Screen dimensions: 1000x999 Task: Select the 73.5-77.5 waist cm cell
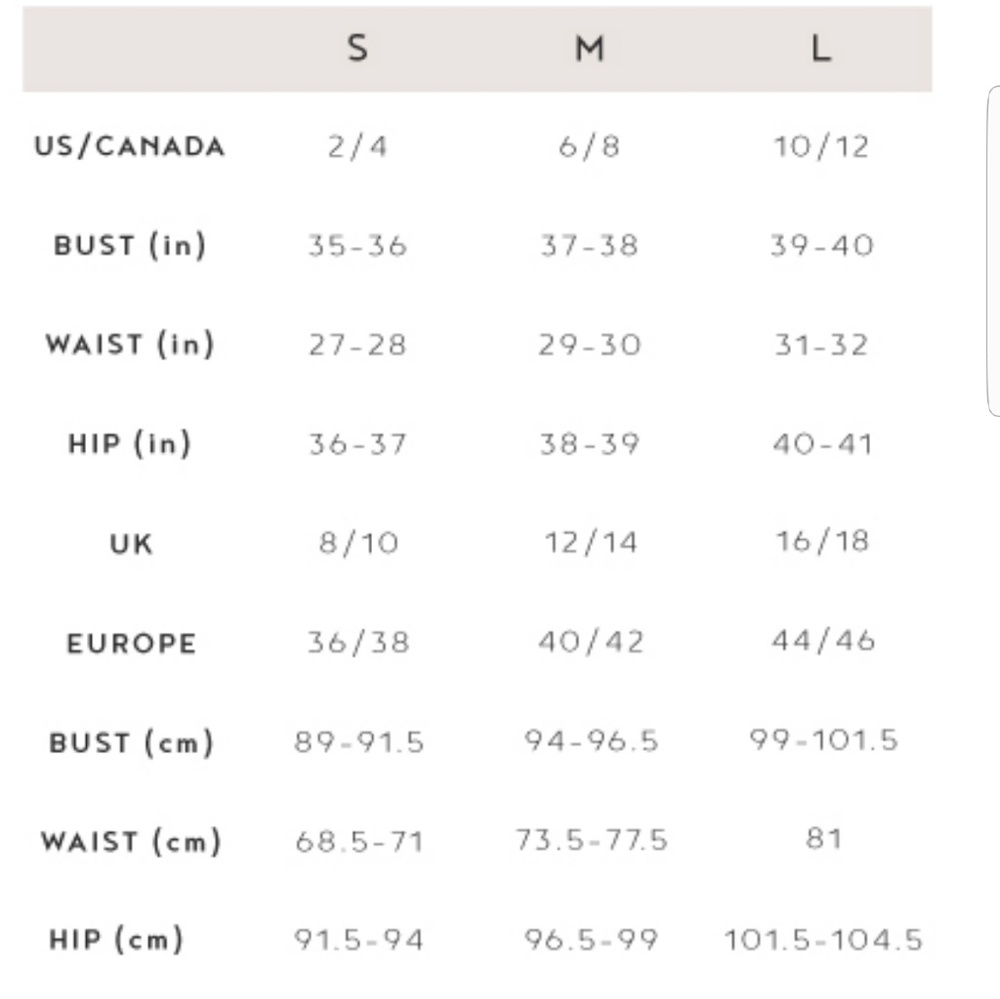pos(591,841)
